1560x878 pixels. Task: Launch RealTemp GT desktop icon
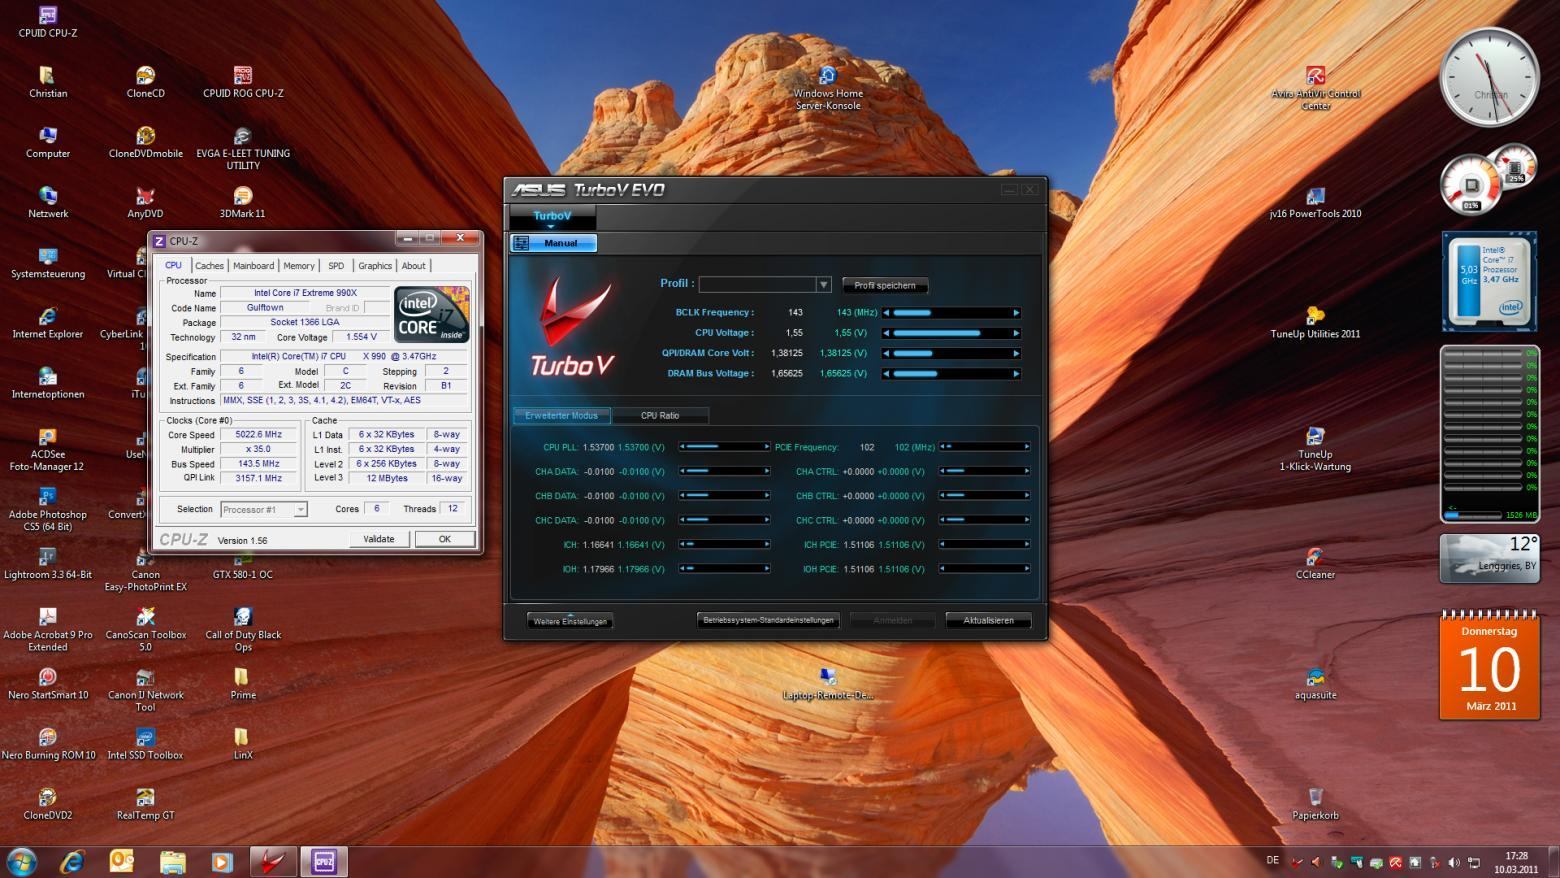click(x=145, y=804)
